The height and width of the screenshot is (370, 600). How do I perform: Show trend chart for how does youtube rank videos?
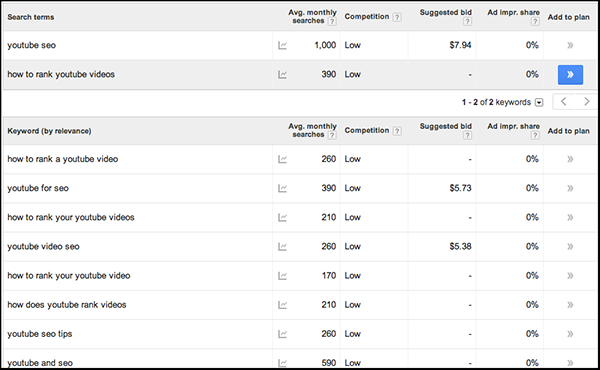(282, 305)
